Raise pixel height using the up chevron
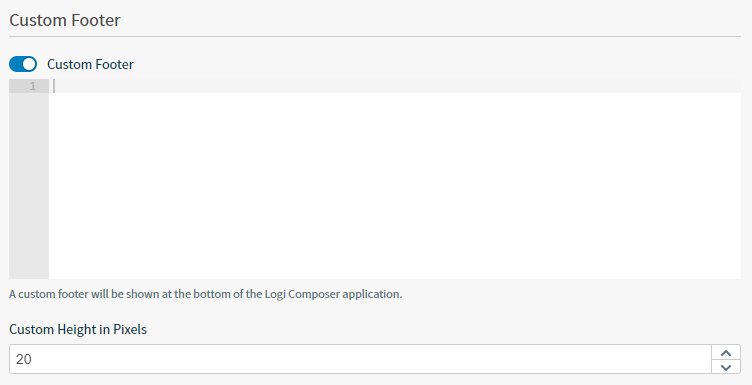The image size is (752, 385). (726, 353)
